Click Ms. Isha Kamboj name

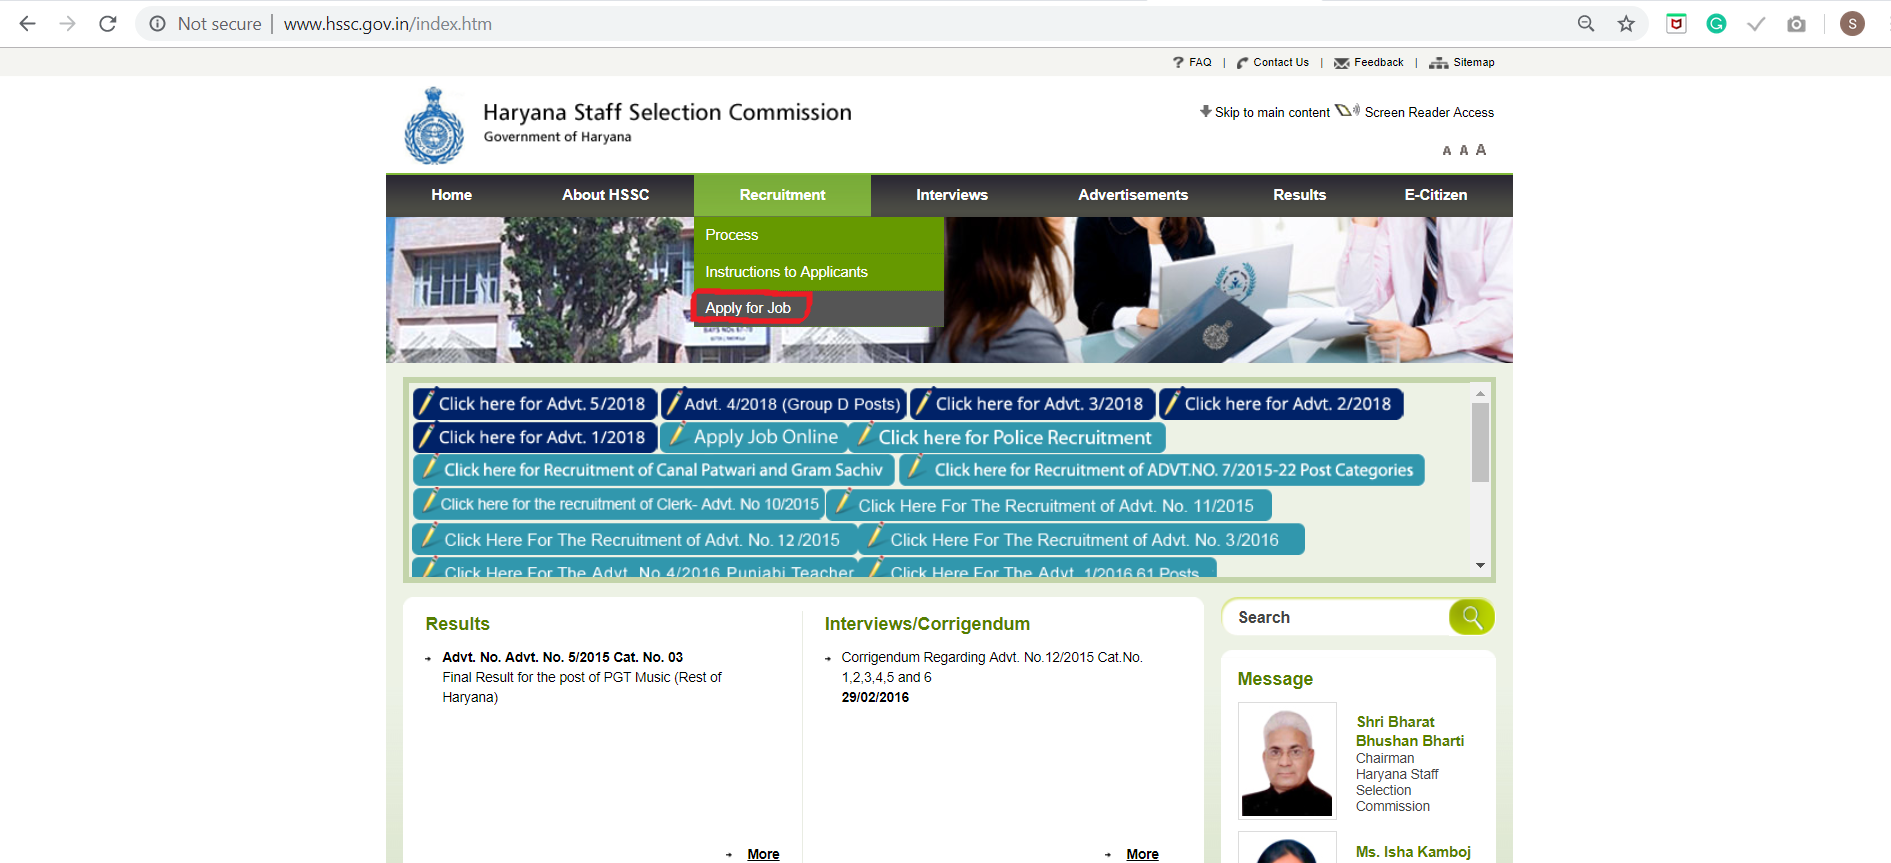click(x=1413, y=852)
